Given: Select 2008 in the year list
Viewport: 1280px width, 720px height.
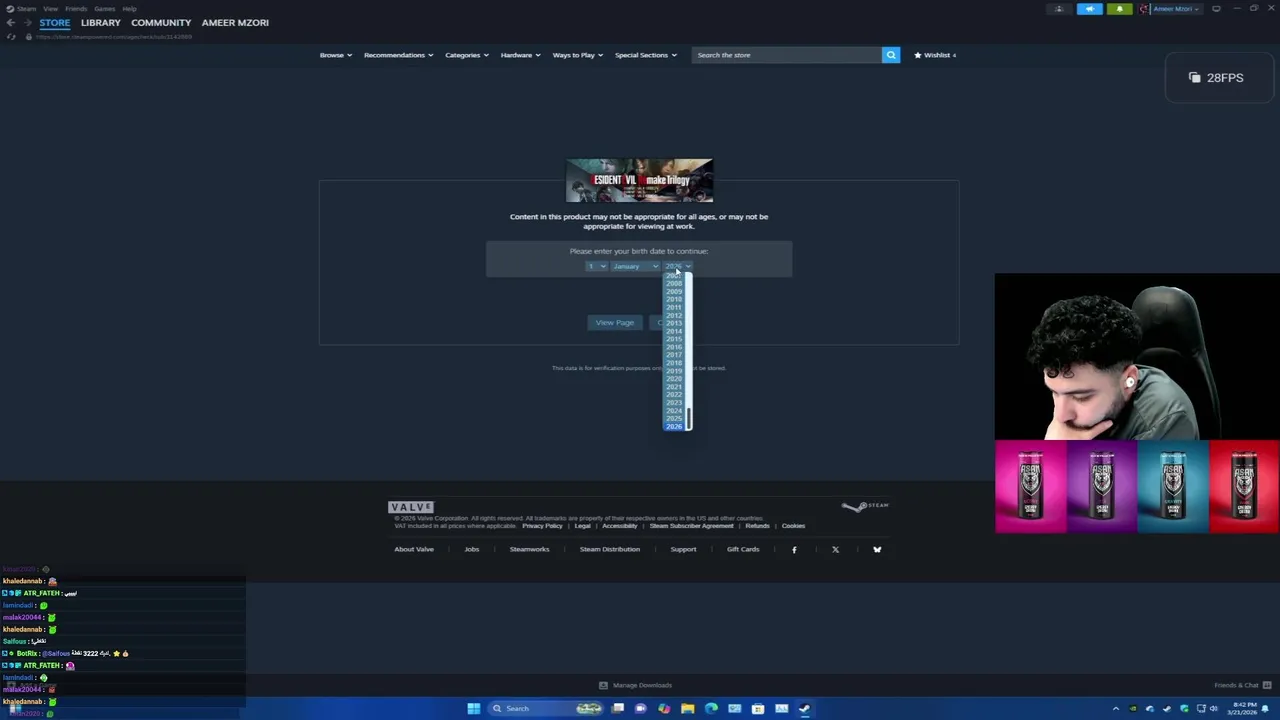Looking at the screenshot, I should [x=674, y=283].
